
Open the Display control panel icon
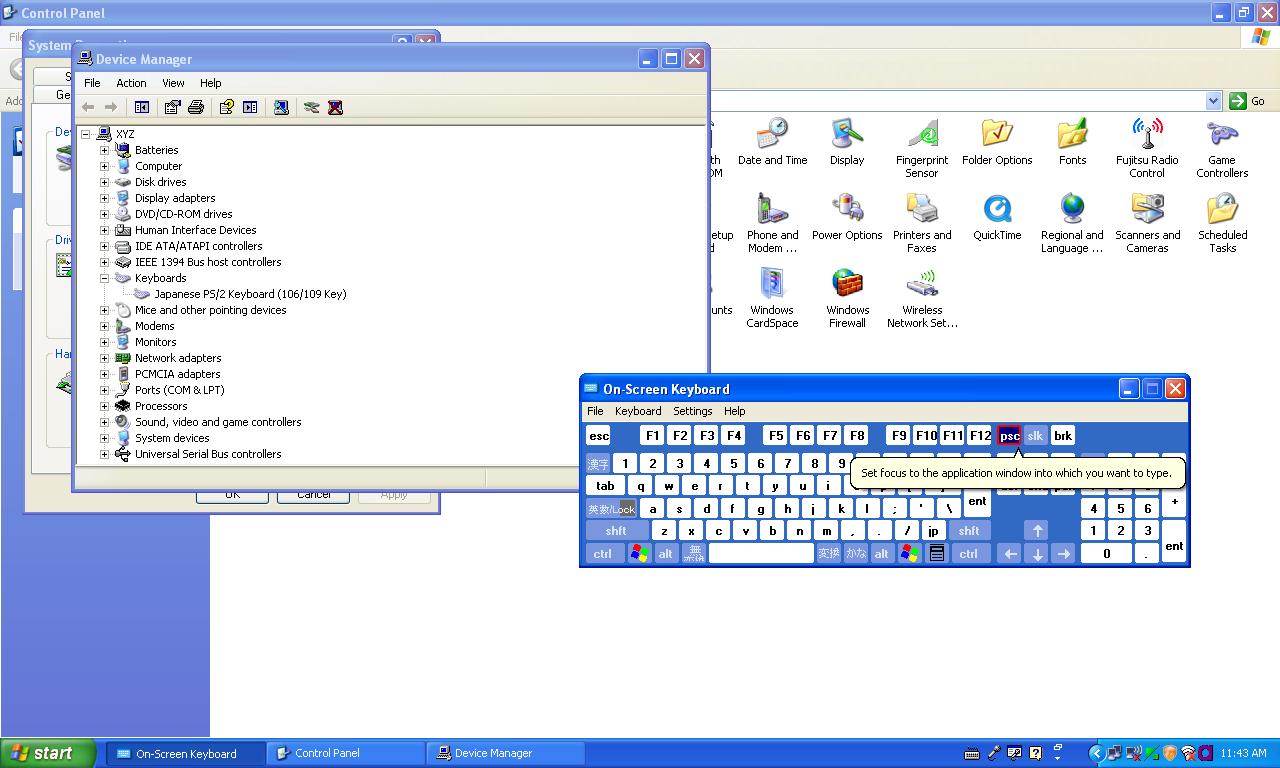coord(847,142)
